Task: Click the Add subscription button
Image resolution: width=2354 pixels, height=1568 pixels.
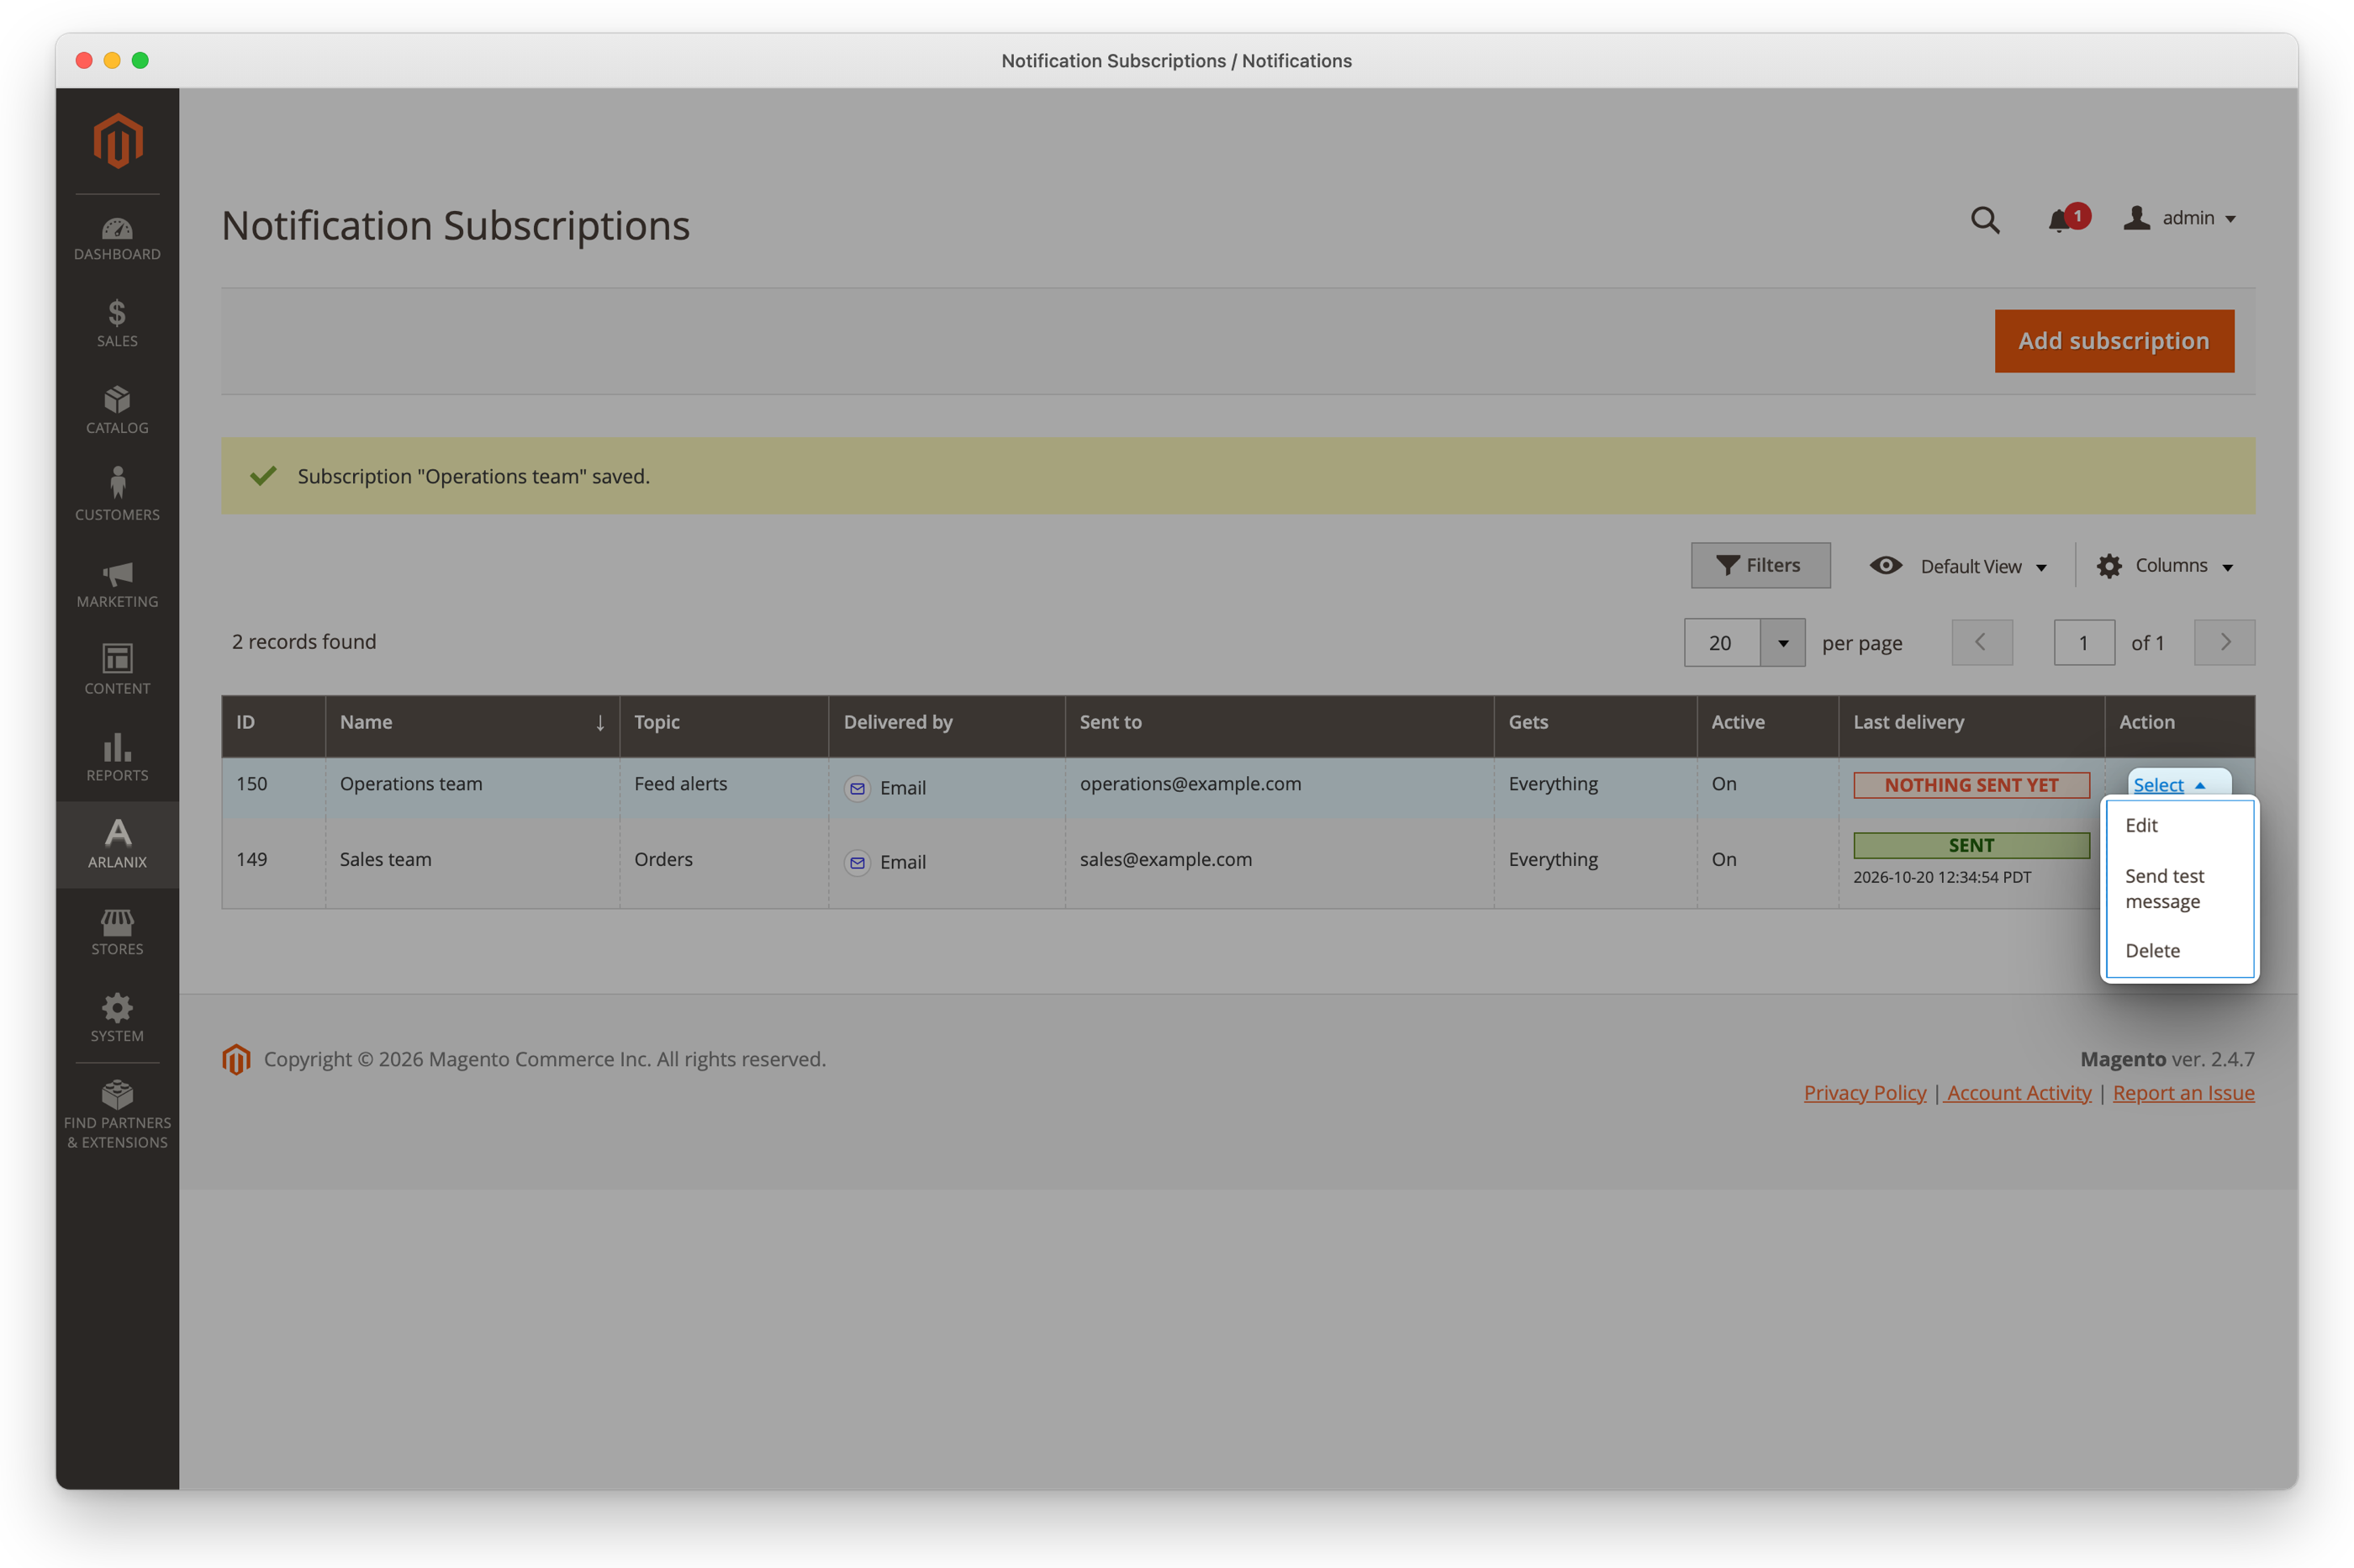Action: point(2113,341)
